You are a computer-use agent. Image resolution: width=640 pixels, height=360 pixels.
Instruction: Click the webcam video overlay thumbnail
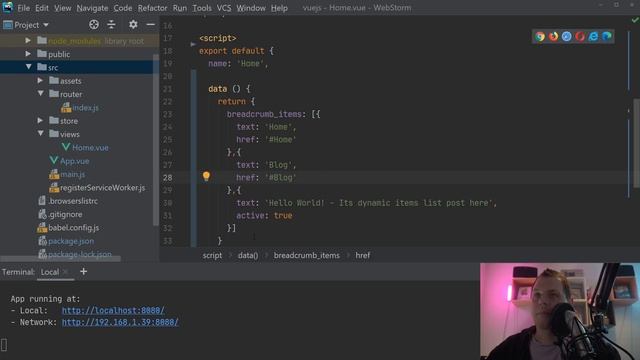pyautogui.click(x=560, y=311)
